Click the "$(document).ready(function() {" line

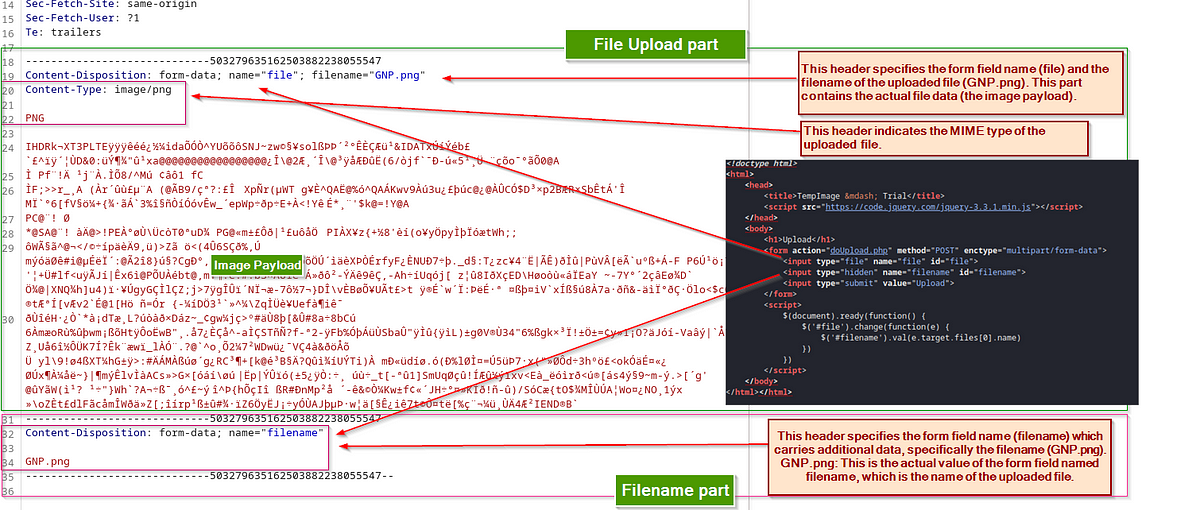click(854, 316)
